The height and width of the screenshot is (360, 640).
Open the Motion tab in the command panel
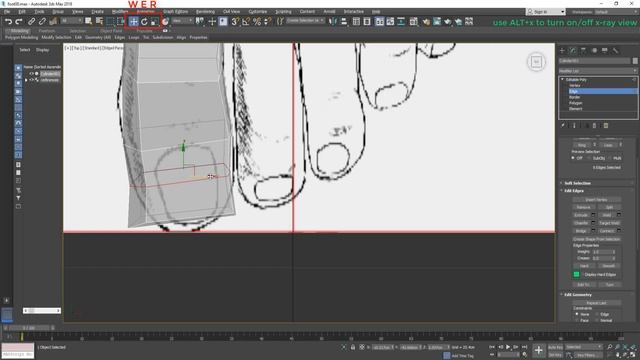[x=594, y=51]
